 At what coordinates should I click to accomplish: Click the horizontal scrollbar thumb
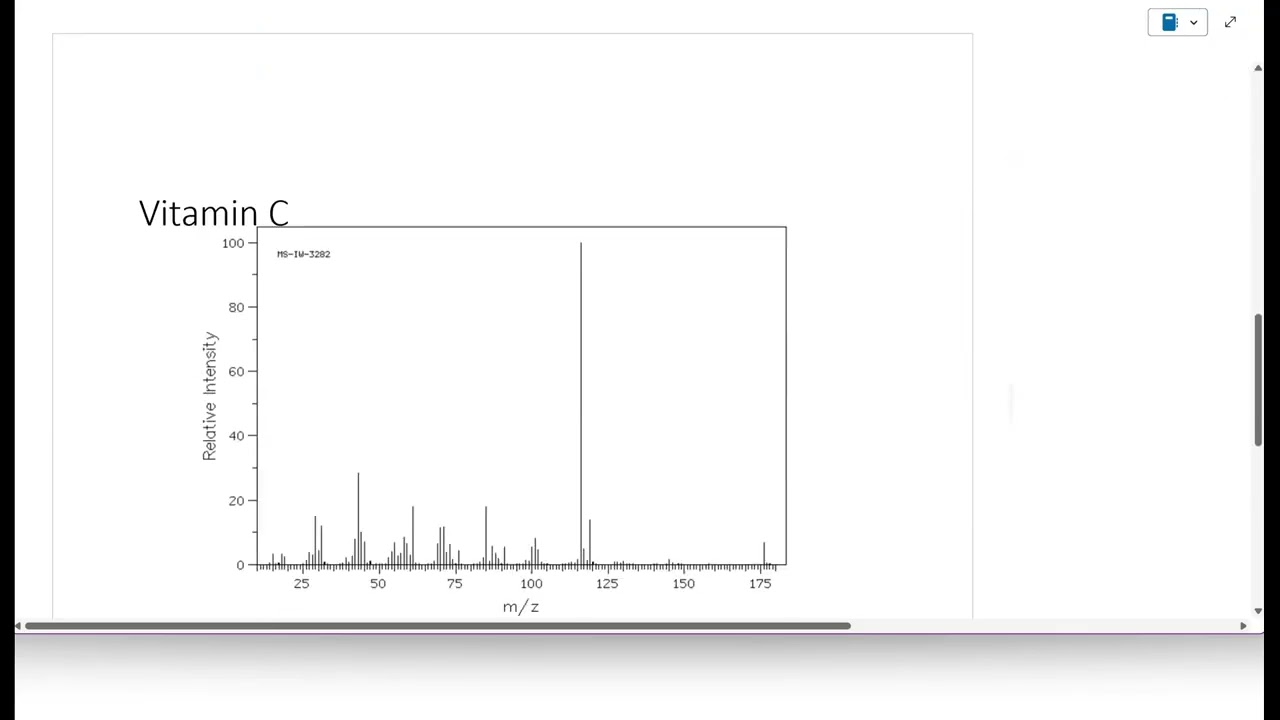coord(438,626)
